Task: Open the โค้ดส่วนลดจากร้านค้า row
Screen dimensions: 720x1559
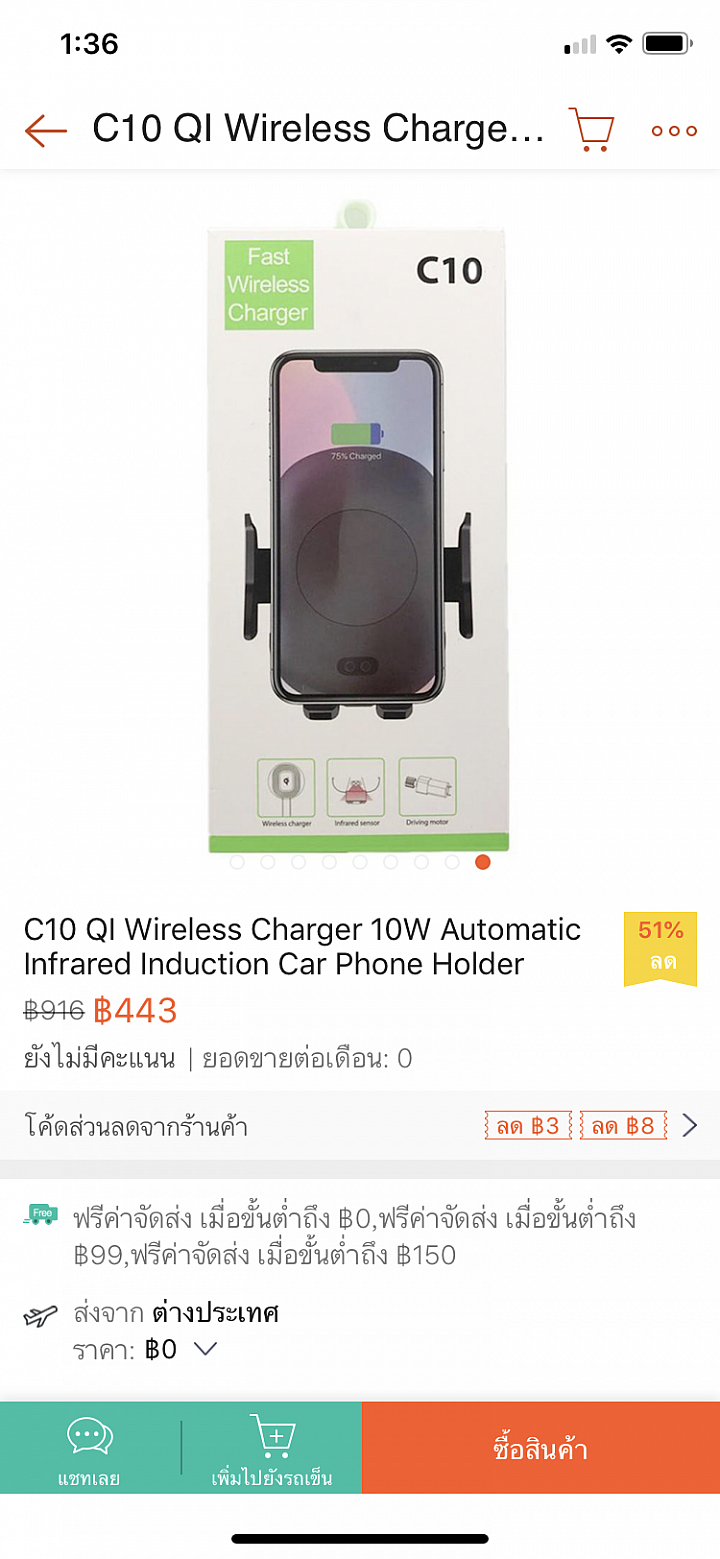Action: point(360,1126)
